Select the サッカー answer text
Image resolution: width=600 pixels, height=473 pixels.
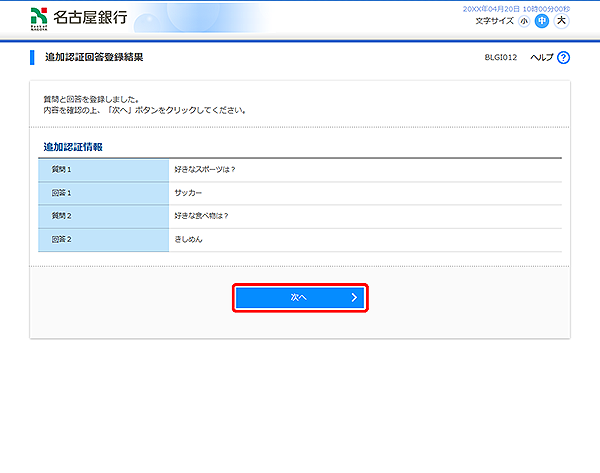[188, 192]
